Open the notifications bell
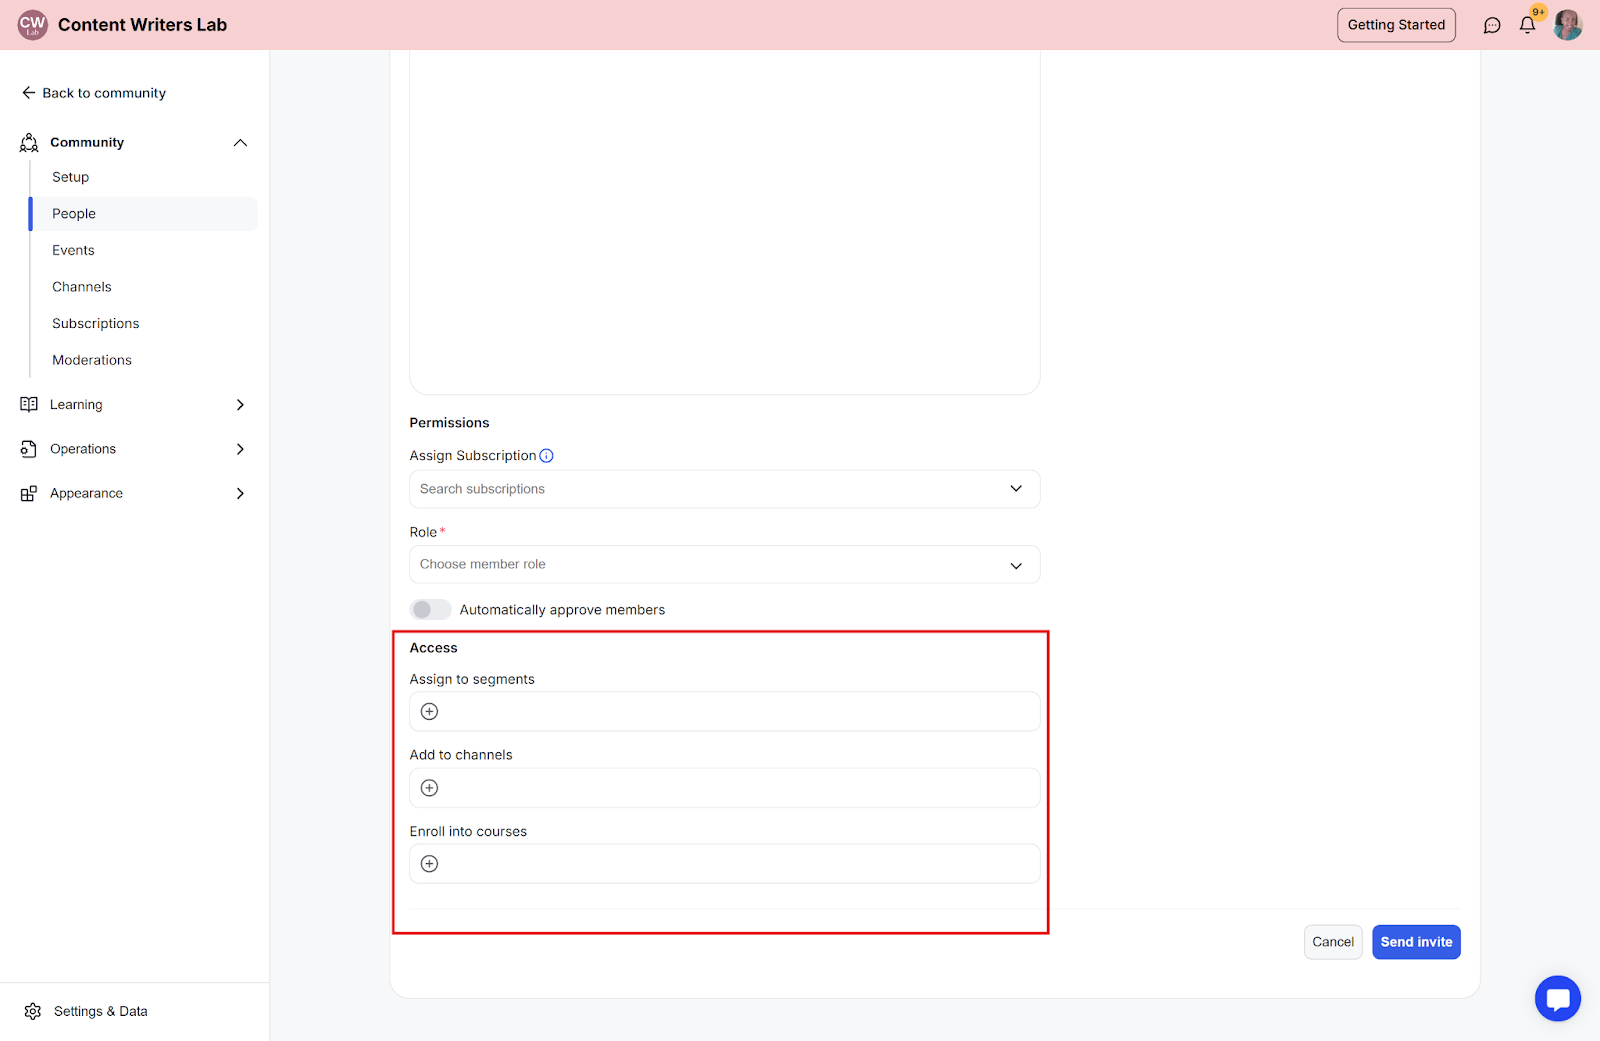This screenshot has height=1041, width=1600. point(1527,25)
